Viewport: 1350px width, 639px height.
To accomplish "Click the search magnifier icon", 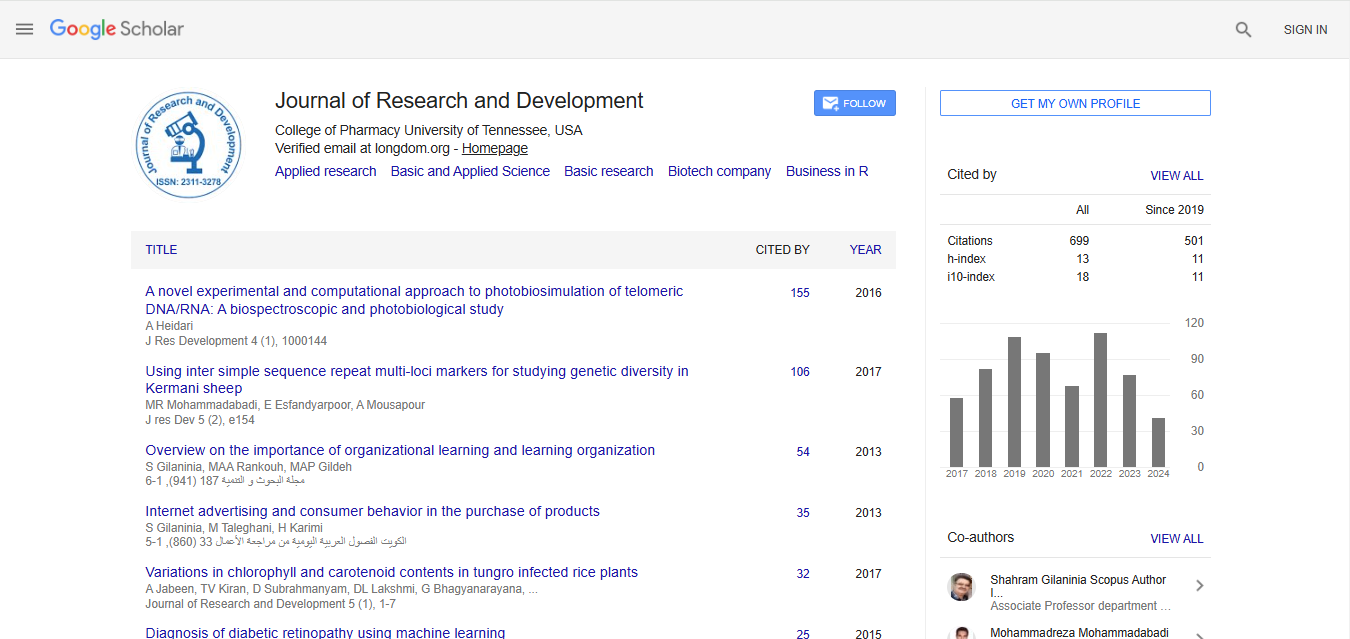I will pos(1243,30).
